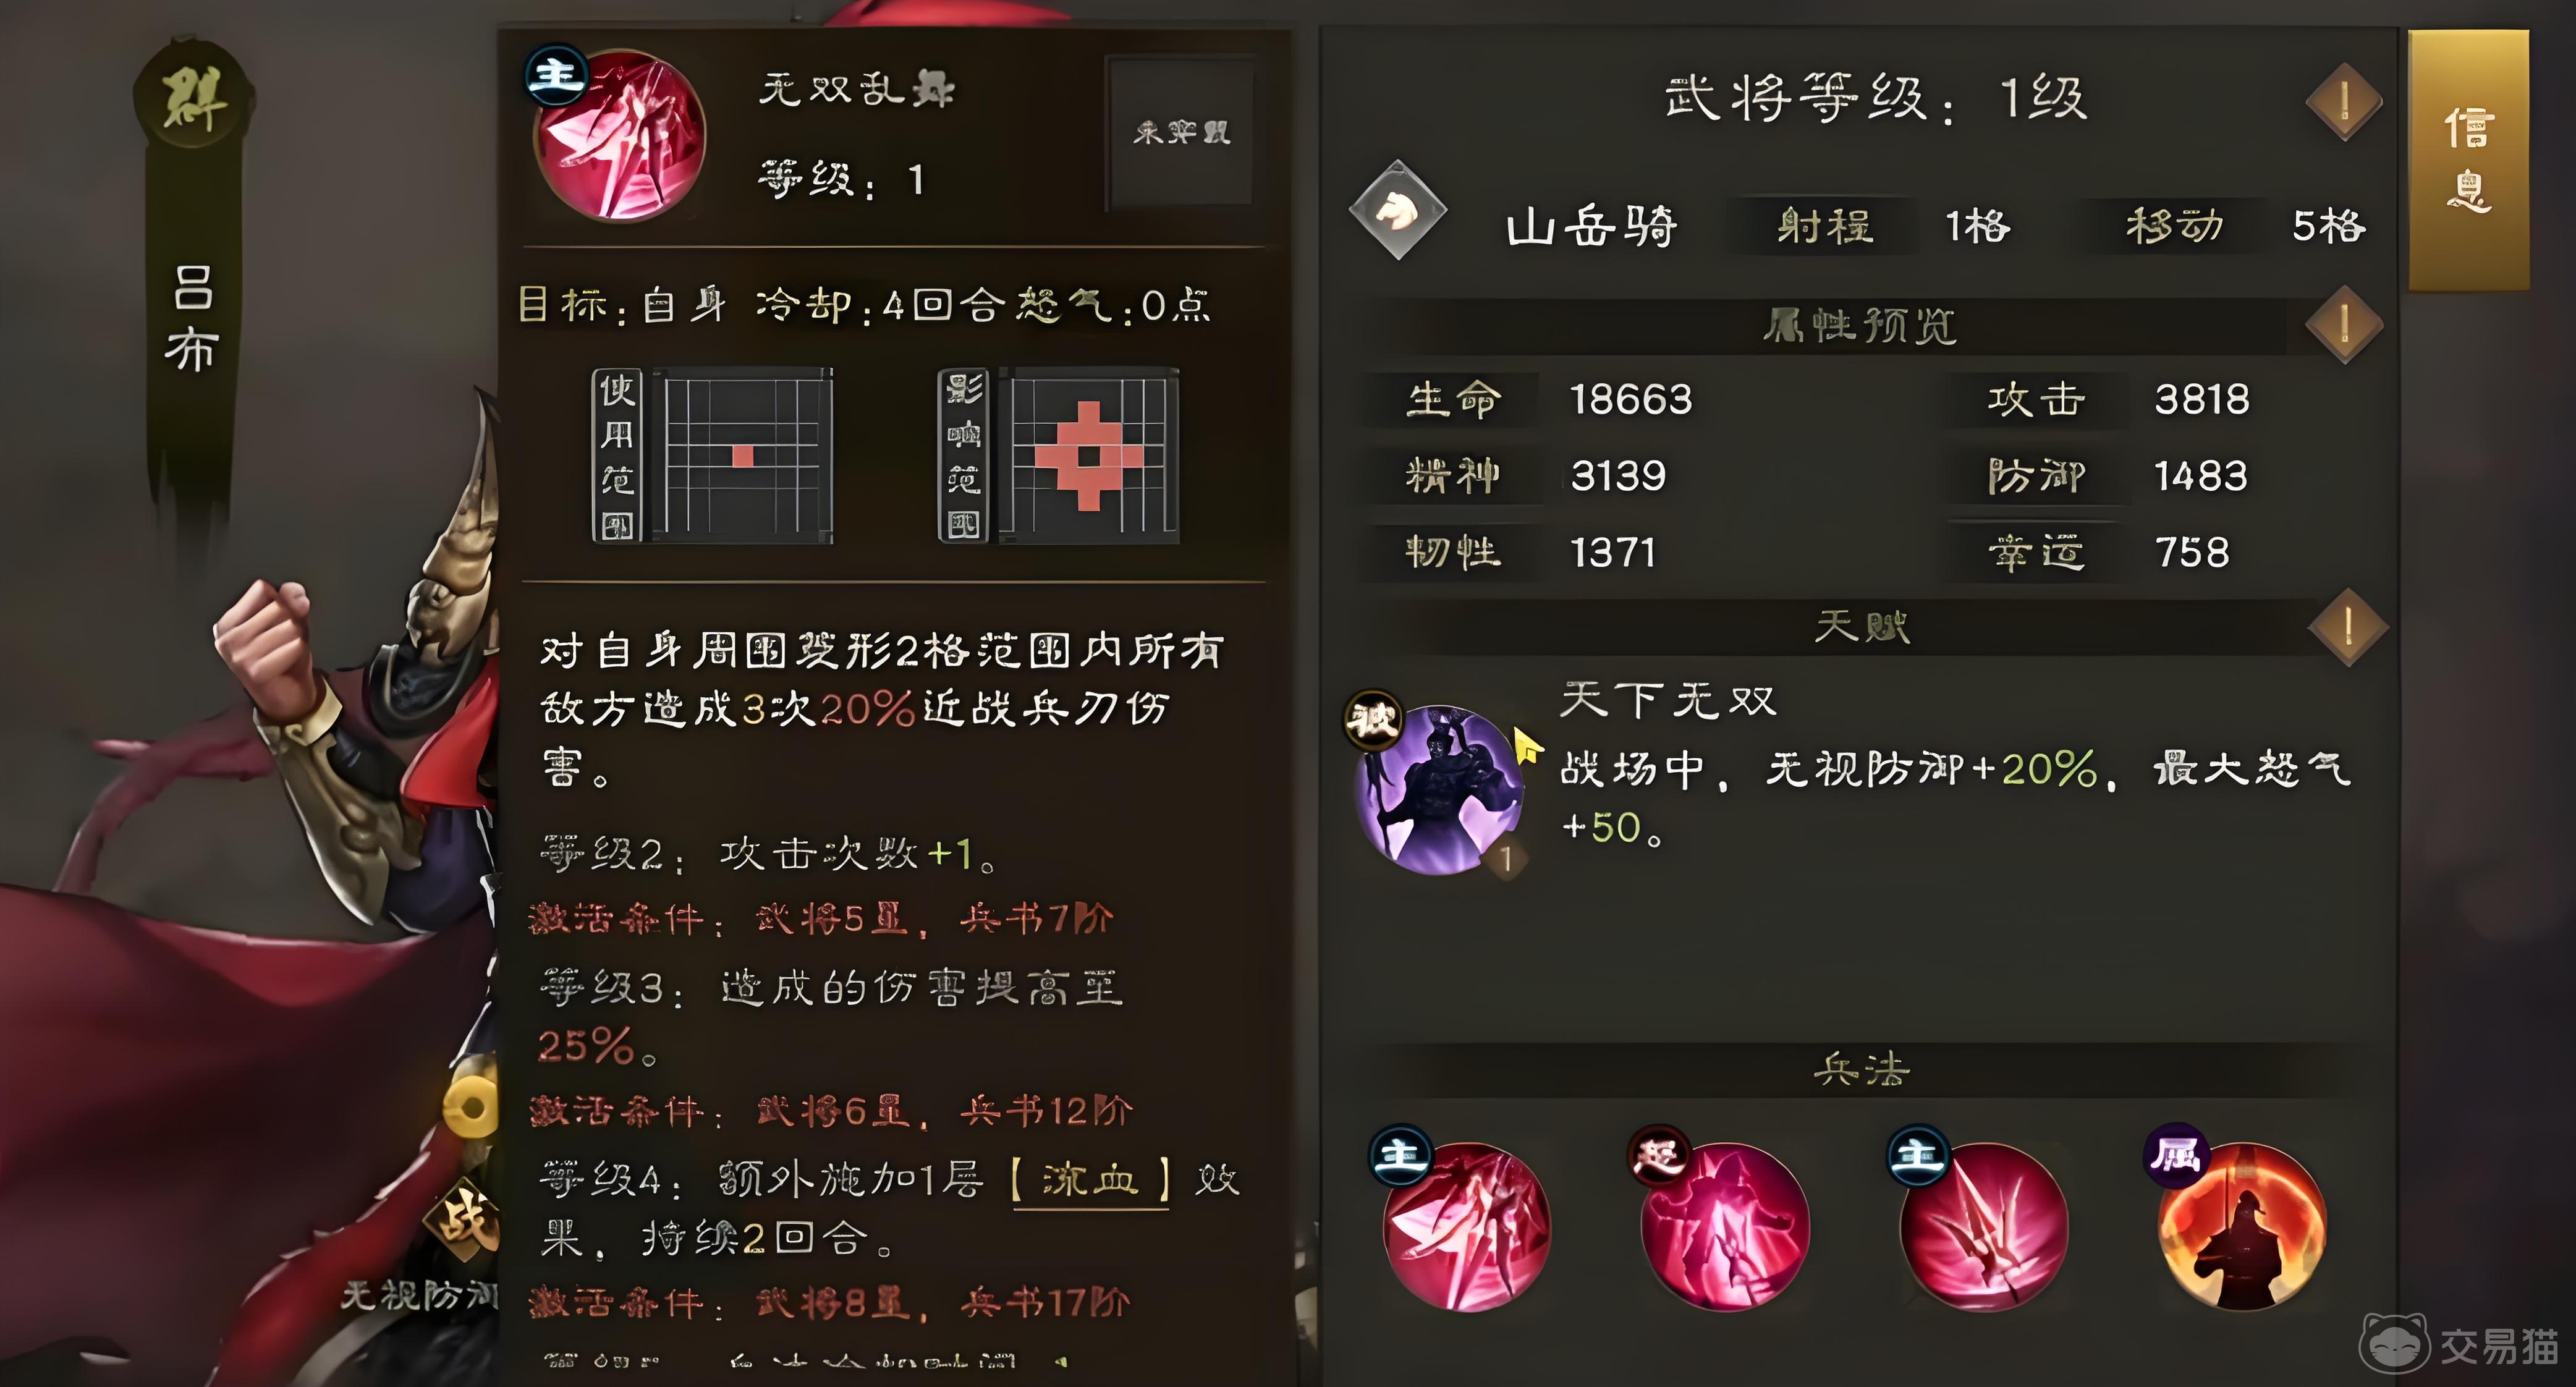
Task: Select the fourth 兵法 skill with 属 badge
Action: 2242,1226
